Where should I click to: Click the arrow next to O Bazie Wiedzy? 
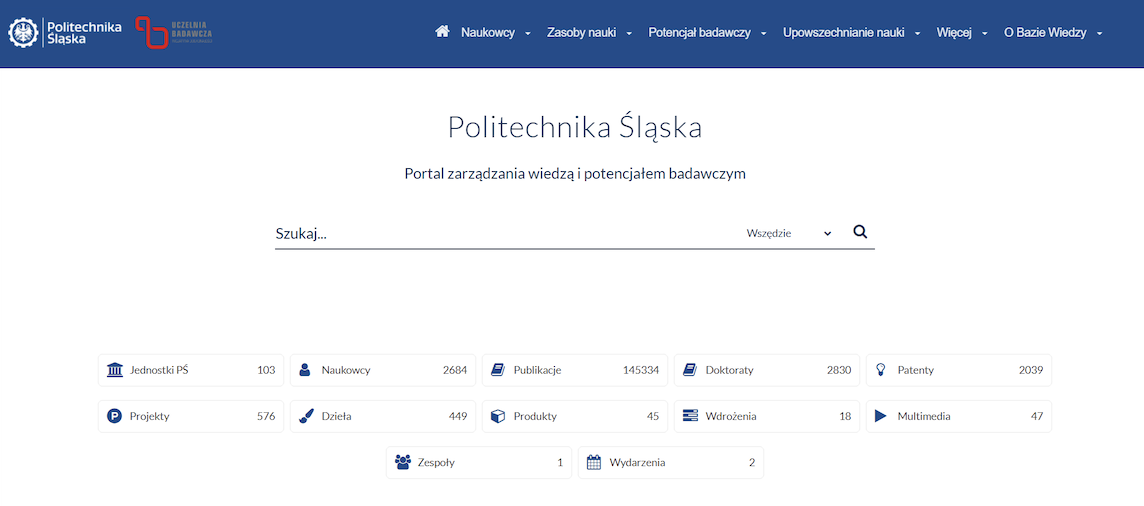[1099, 34]
